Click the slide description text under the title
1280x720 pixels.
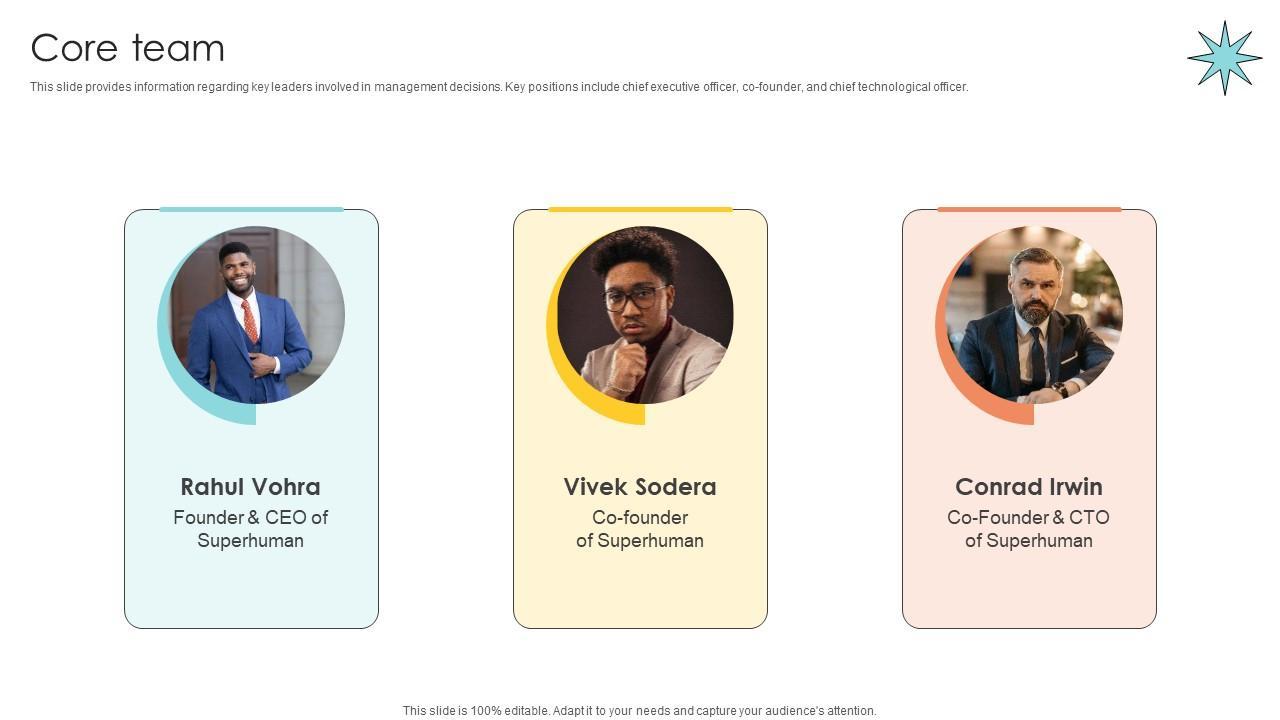click(498, 87)
